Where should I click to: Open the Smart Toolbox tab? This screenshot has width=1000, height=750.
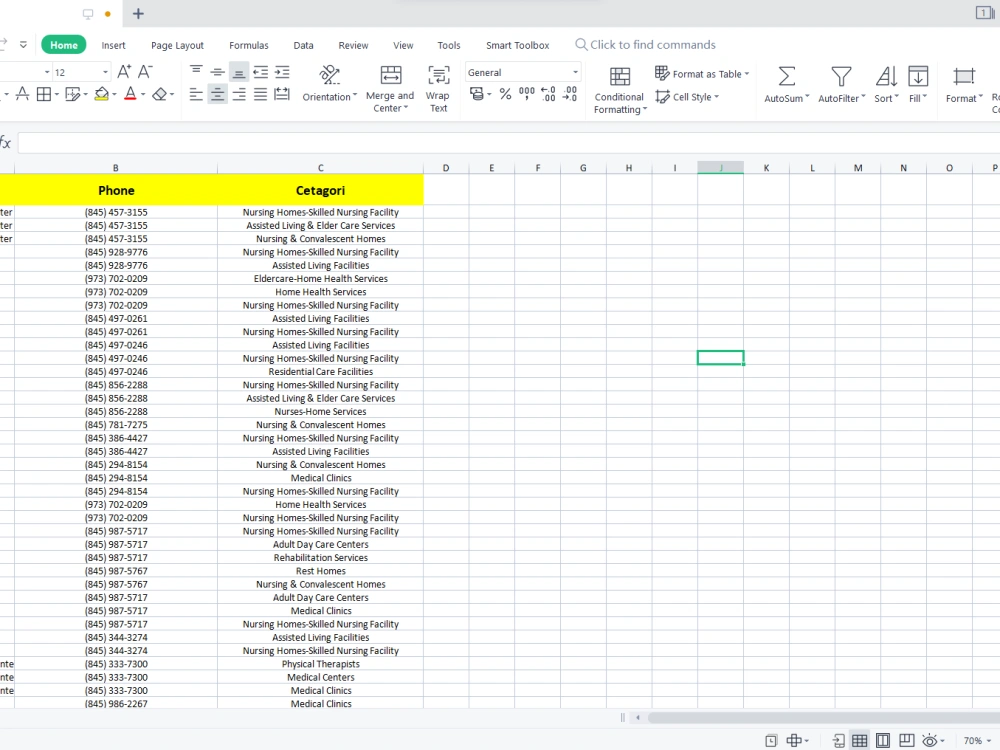click(x=518, y=45)
